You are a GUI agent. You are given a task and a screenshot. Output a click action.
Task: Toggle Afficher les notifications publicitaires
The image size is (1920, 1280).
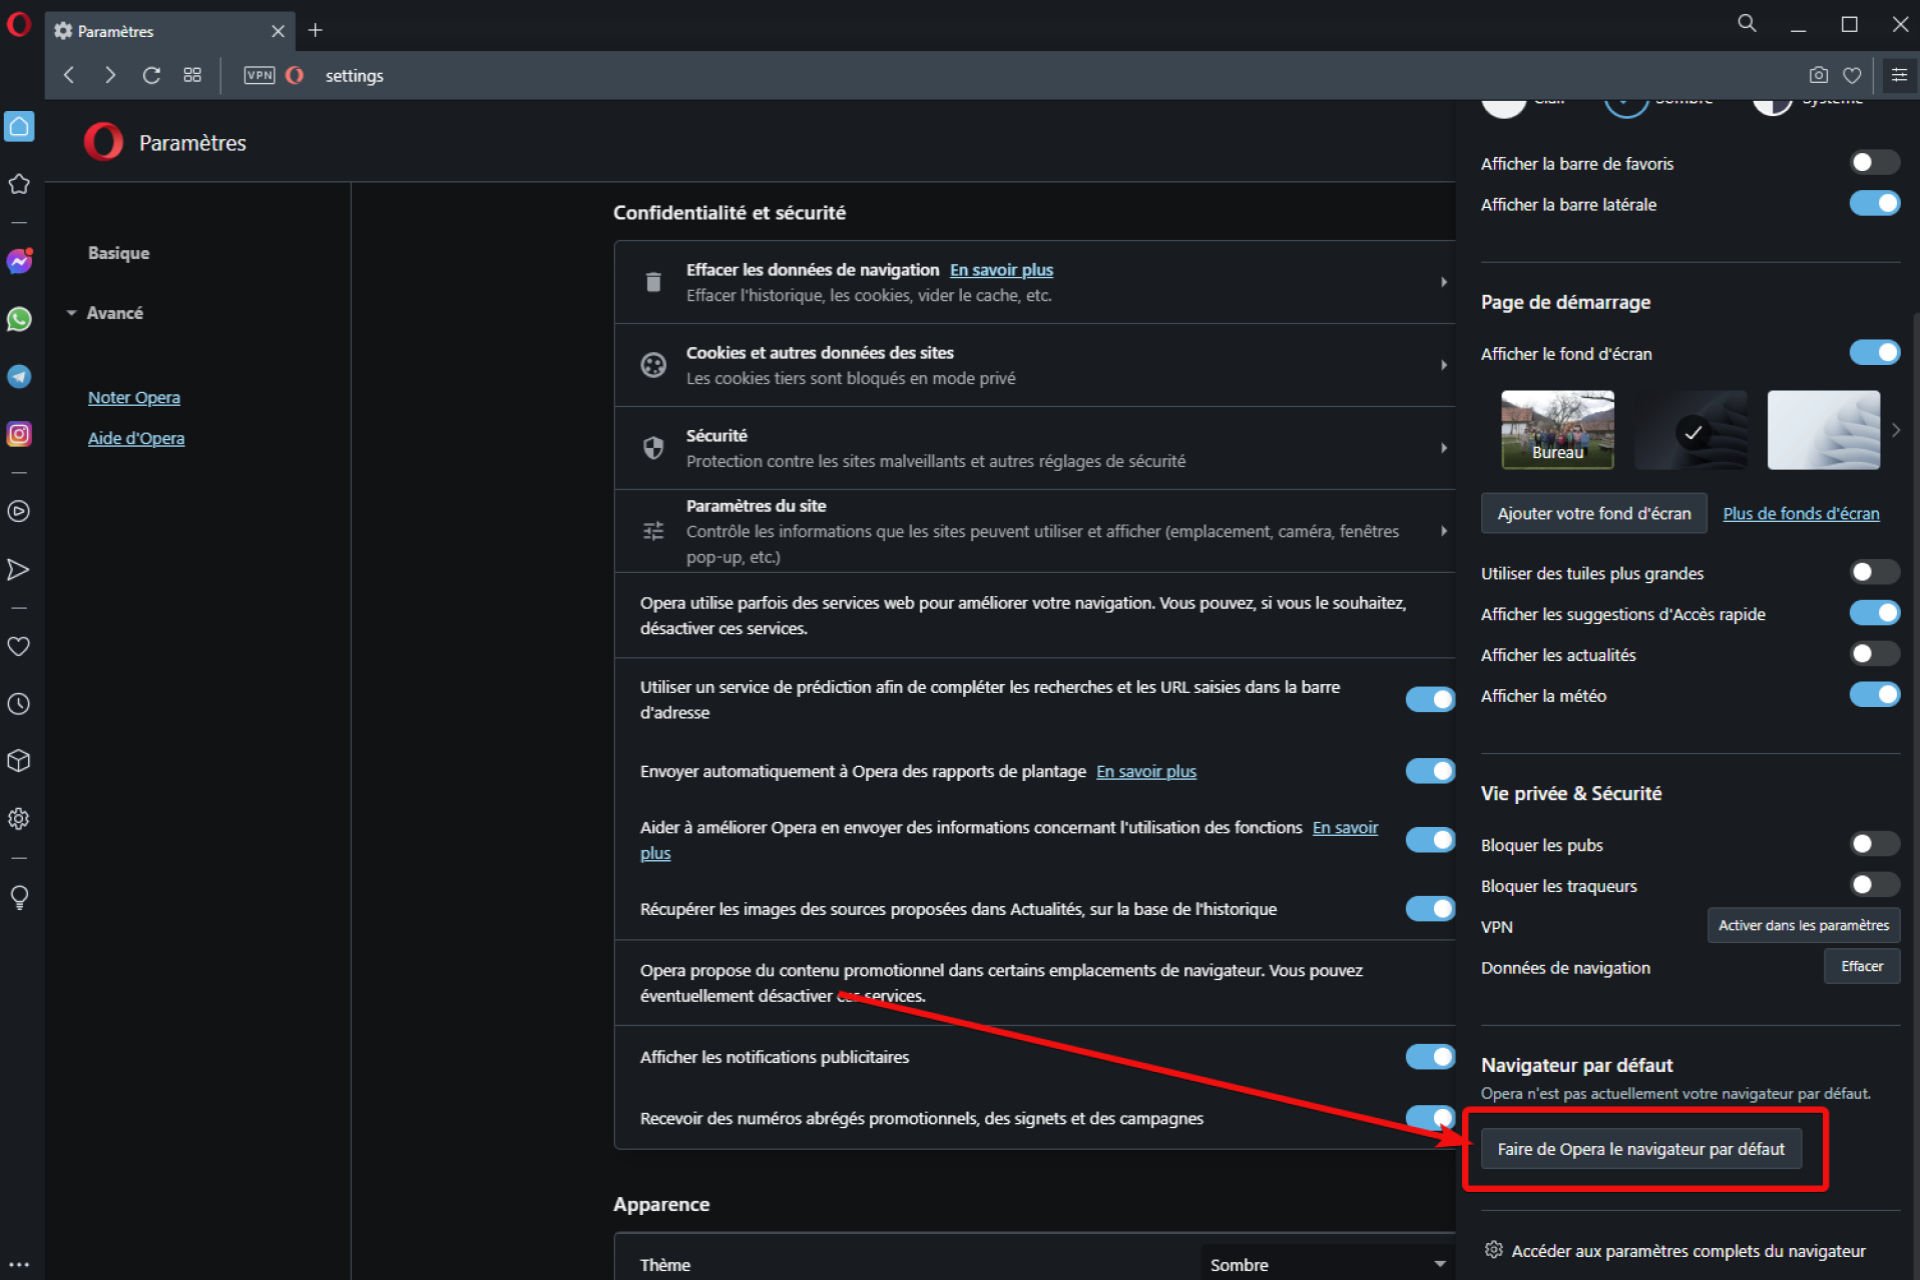tap(1430, 1056)
